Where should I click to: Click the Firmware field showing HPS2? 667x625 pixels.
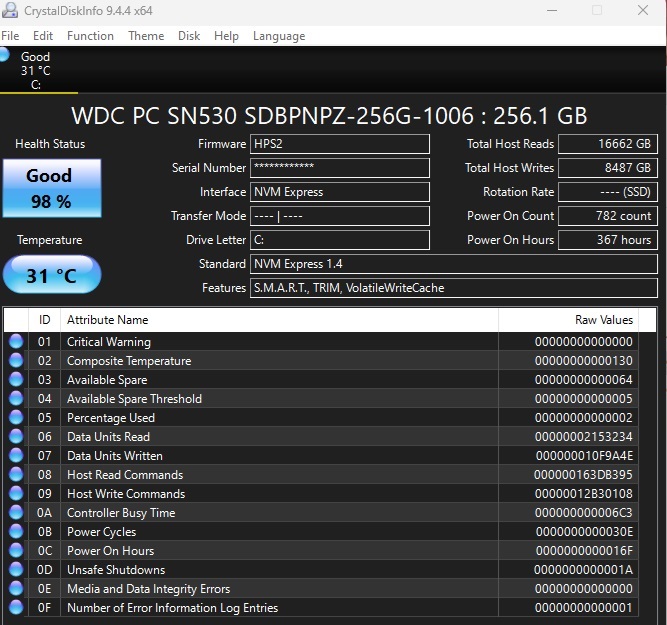click(339, 144)
